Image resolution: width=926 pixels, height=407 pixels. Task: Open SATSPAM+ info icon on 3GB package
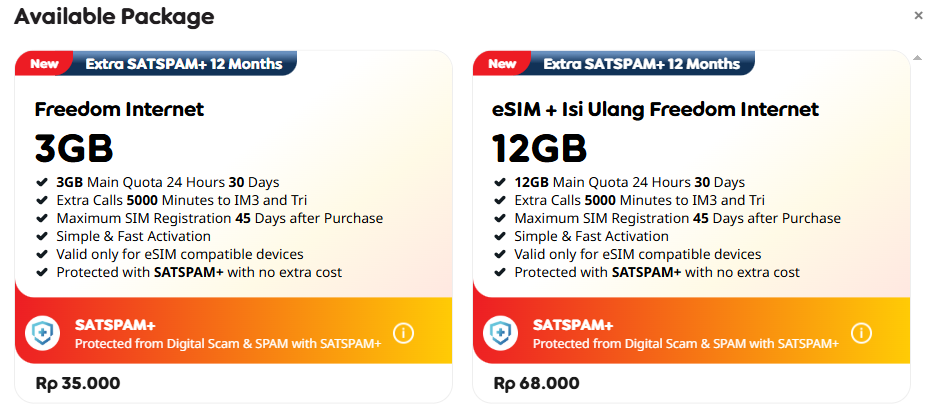point(403,333)
